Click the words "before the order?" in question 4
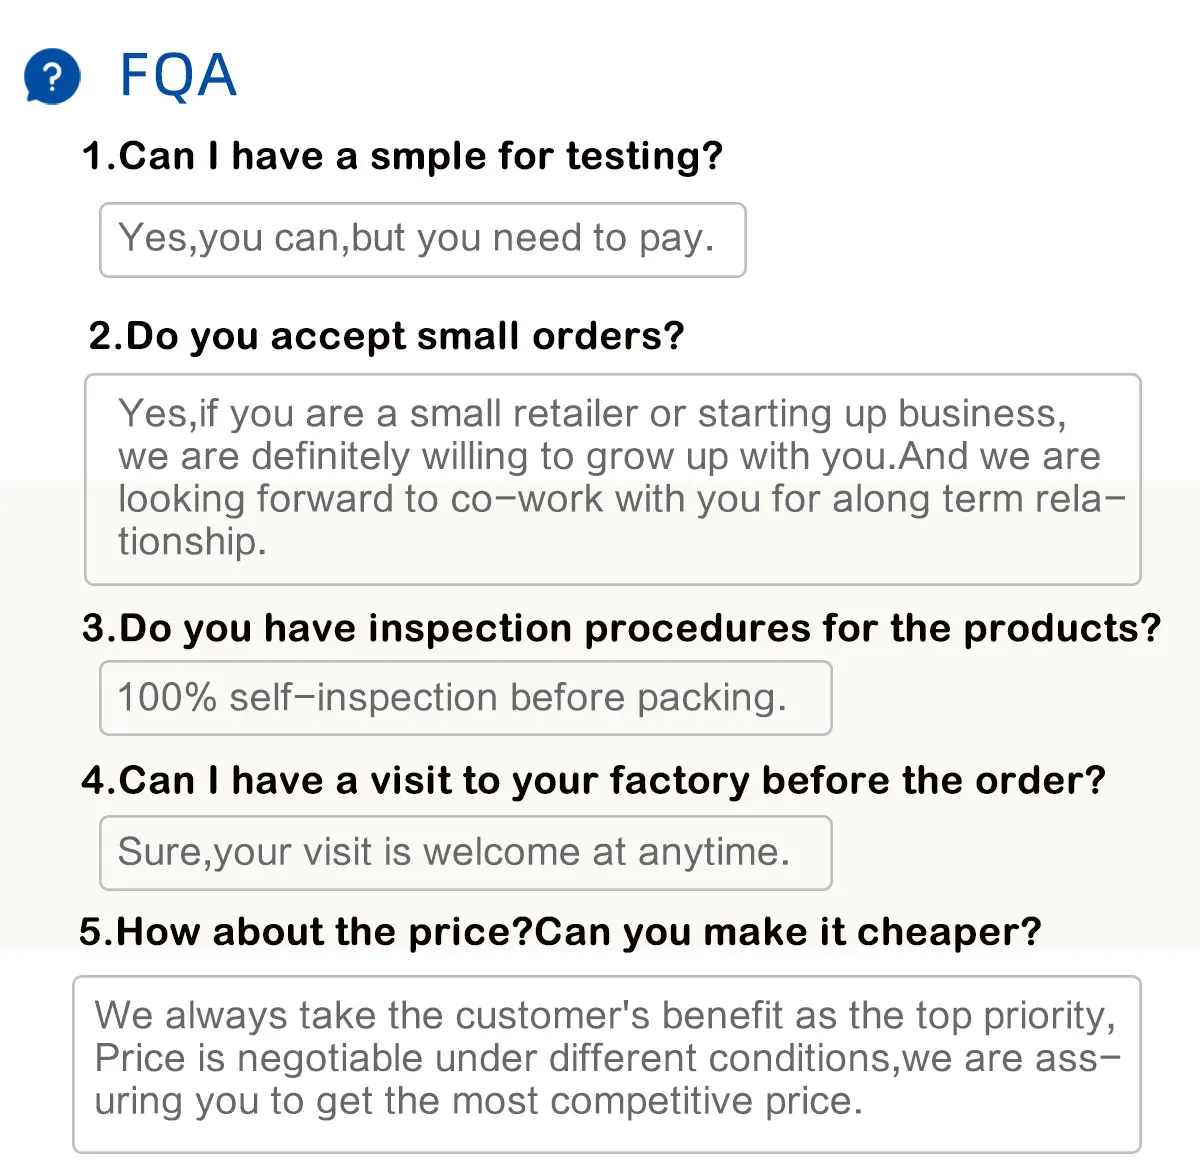The height and width of the screenshot is (1175, 1200). [933, 780]
